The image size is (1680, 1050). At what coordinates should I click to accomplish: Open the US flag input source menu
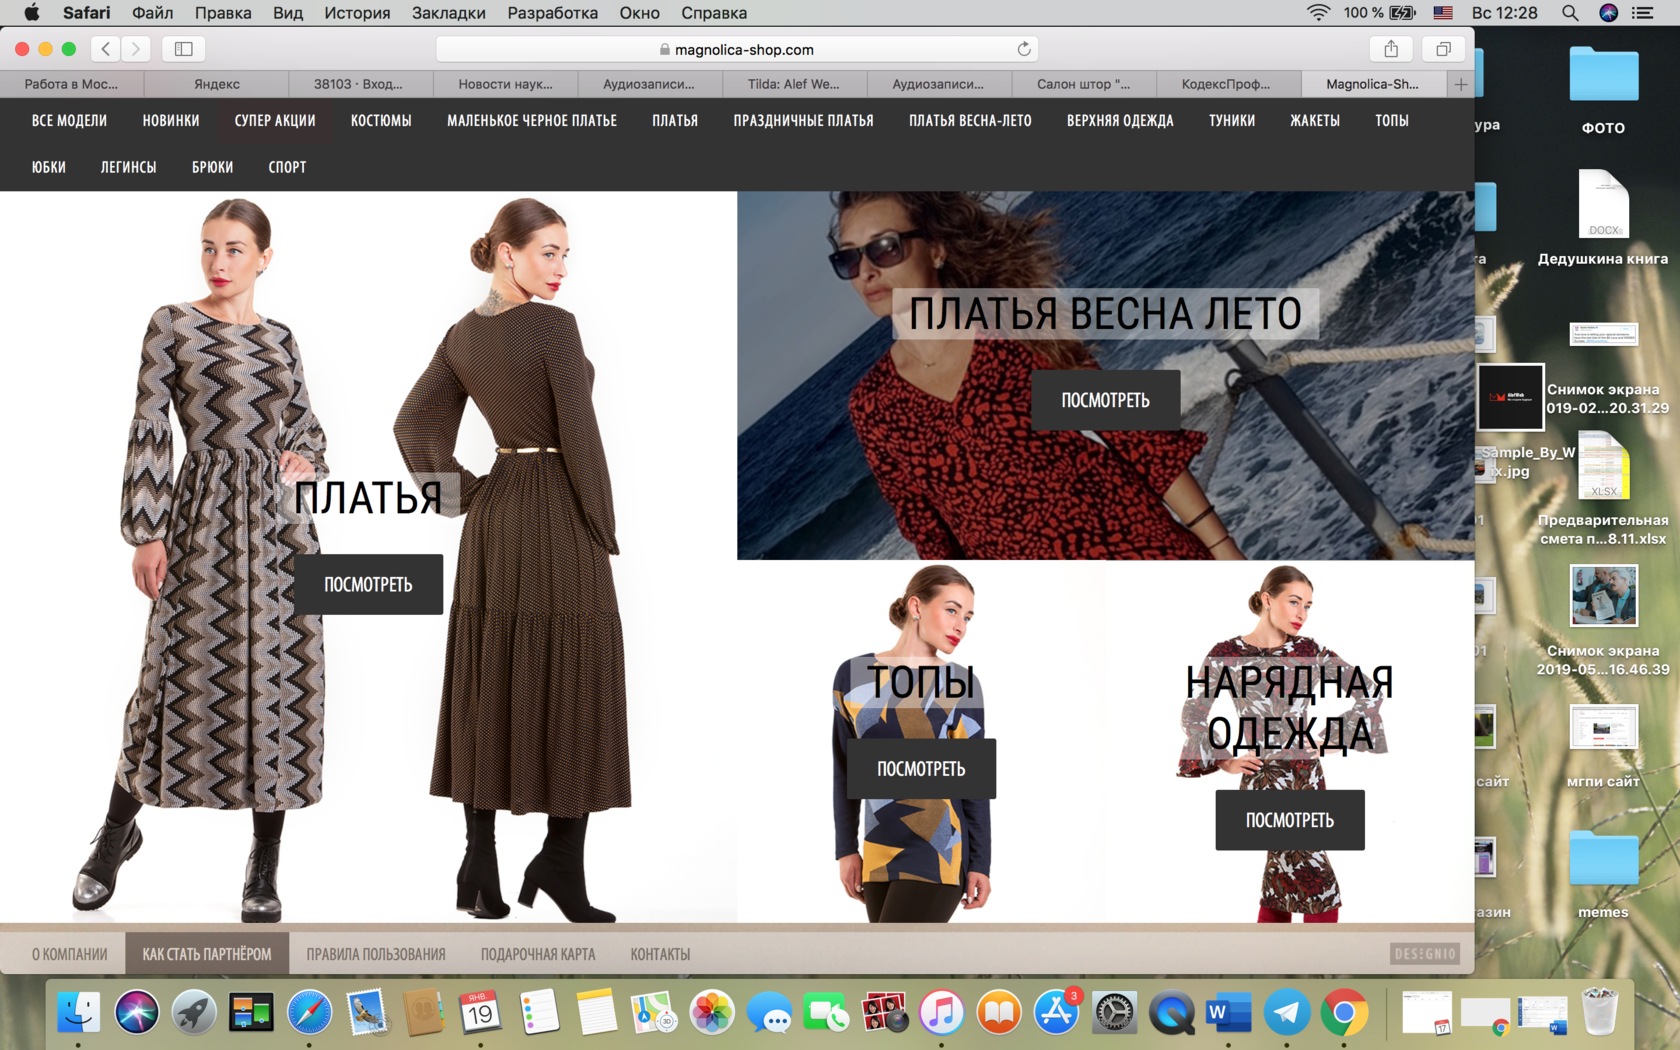point(1443,13)
